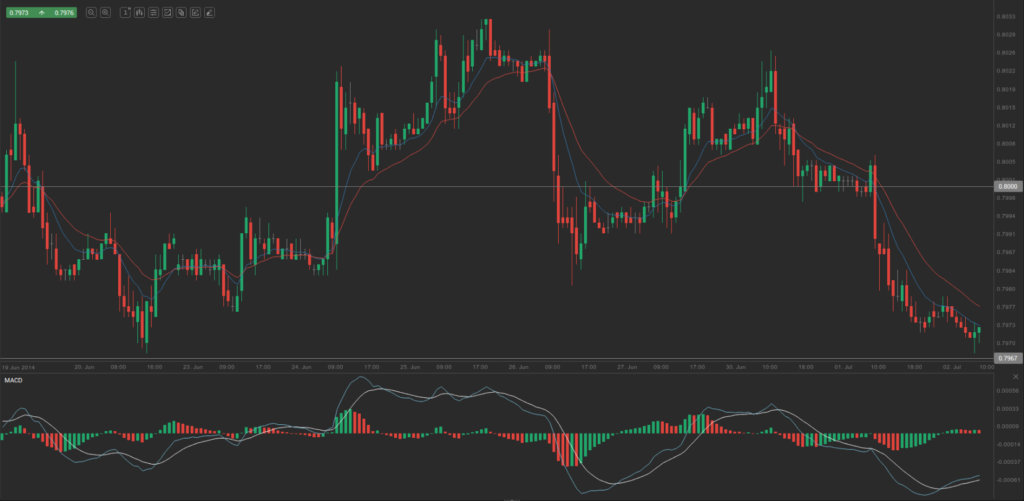Image resolution: width=1024 pixels, height=501 pixels.
Task: Click the 0.8000 horizontal line price label
Action: point(1007,186)
